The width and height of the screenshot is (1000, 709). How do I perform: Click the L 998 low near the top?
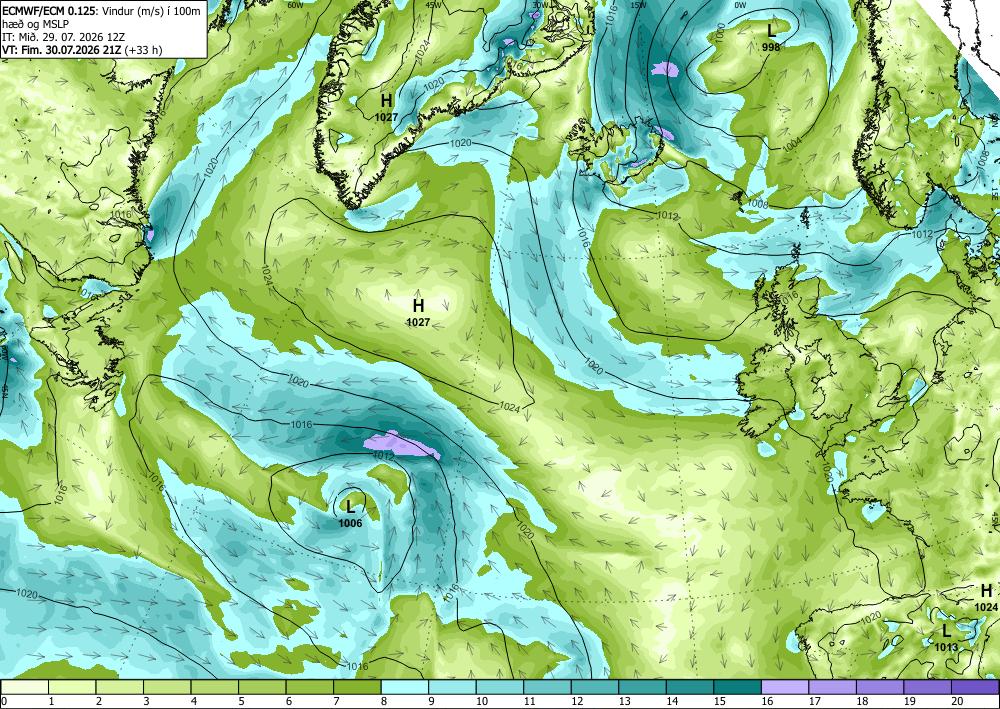coord(771,37)
